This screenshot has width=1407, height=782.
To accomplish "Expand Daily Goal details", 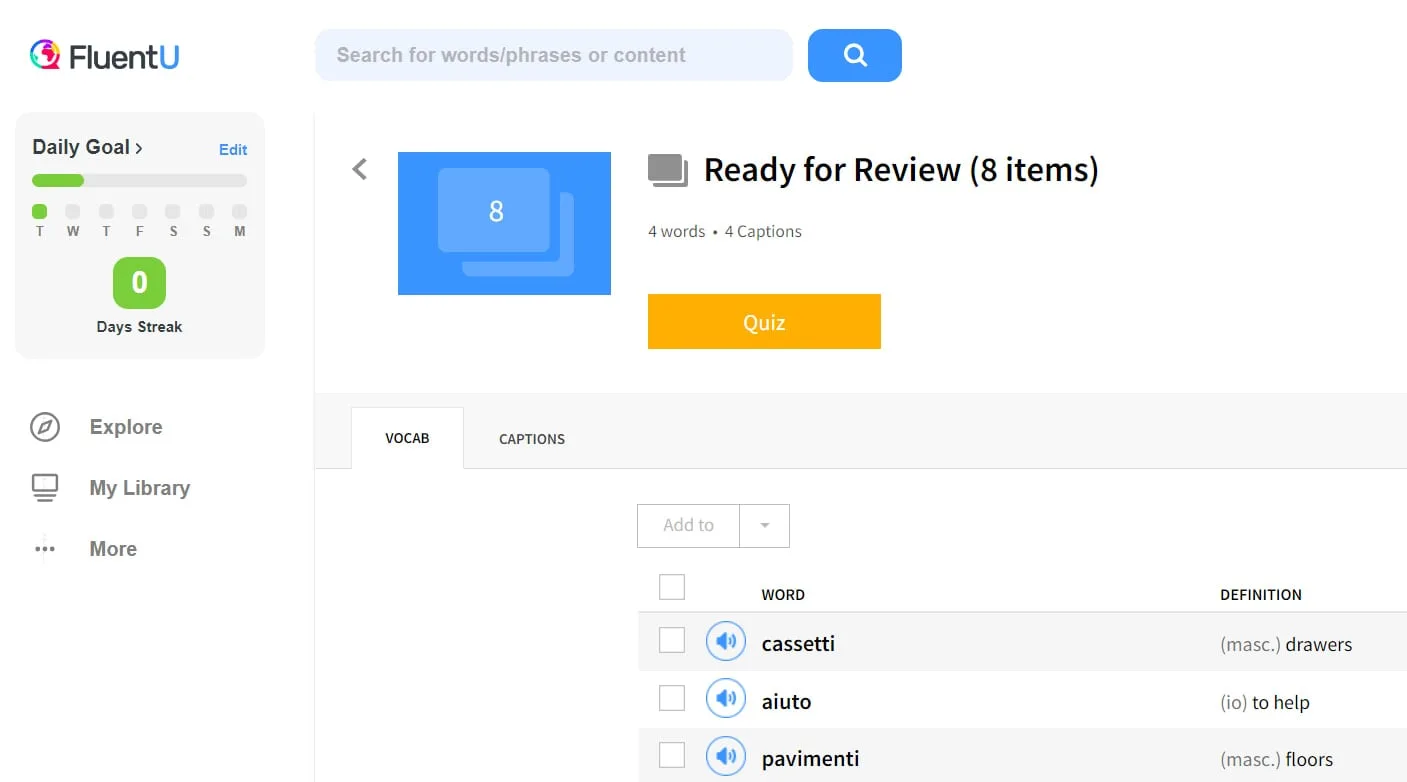I will 87,147.
